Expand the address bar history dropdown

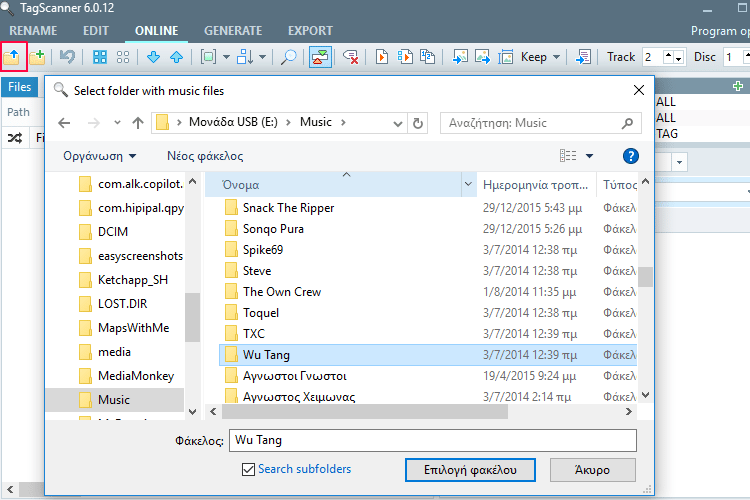[x=397, y=123]
